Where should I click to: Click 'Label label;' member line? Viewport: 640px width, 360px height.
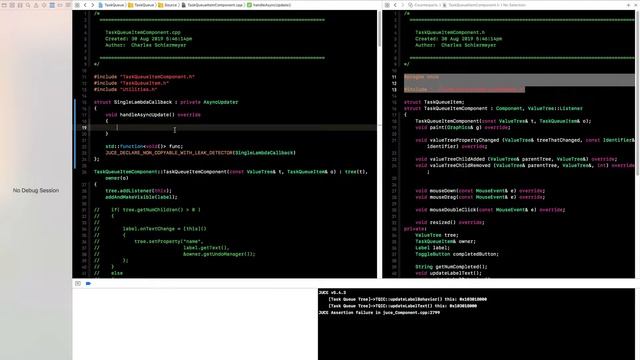[x=432, y=248]
